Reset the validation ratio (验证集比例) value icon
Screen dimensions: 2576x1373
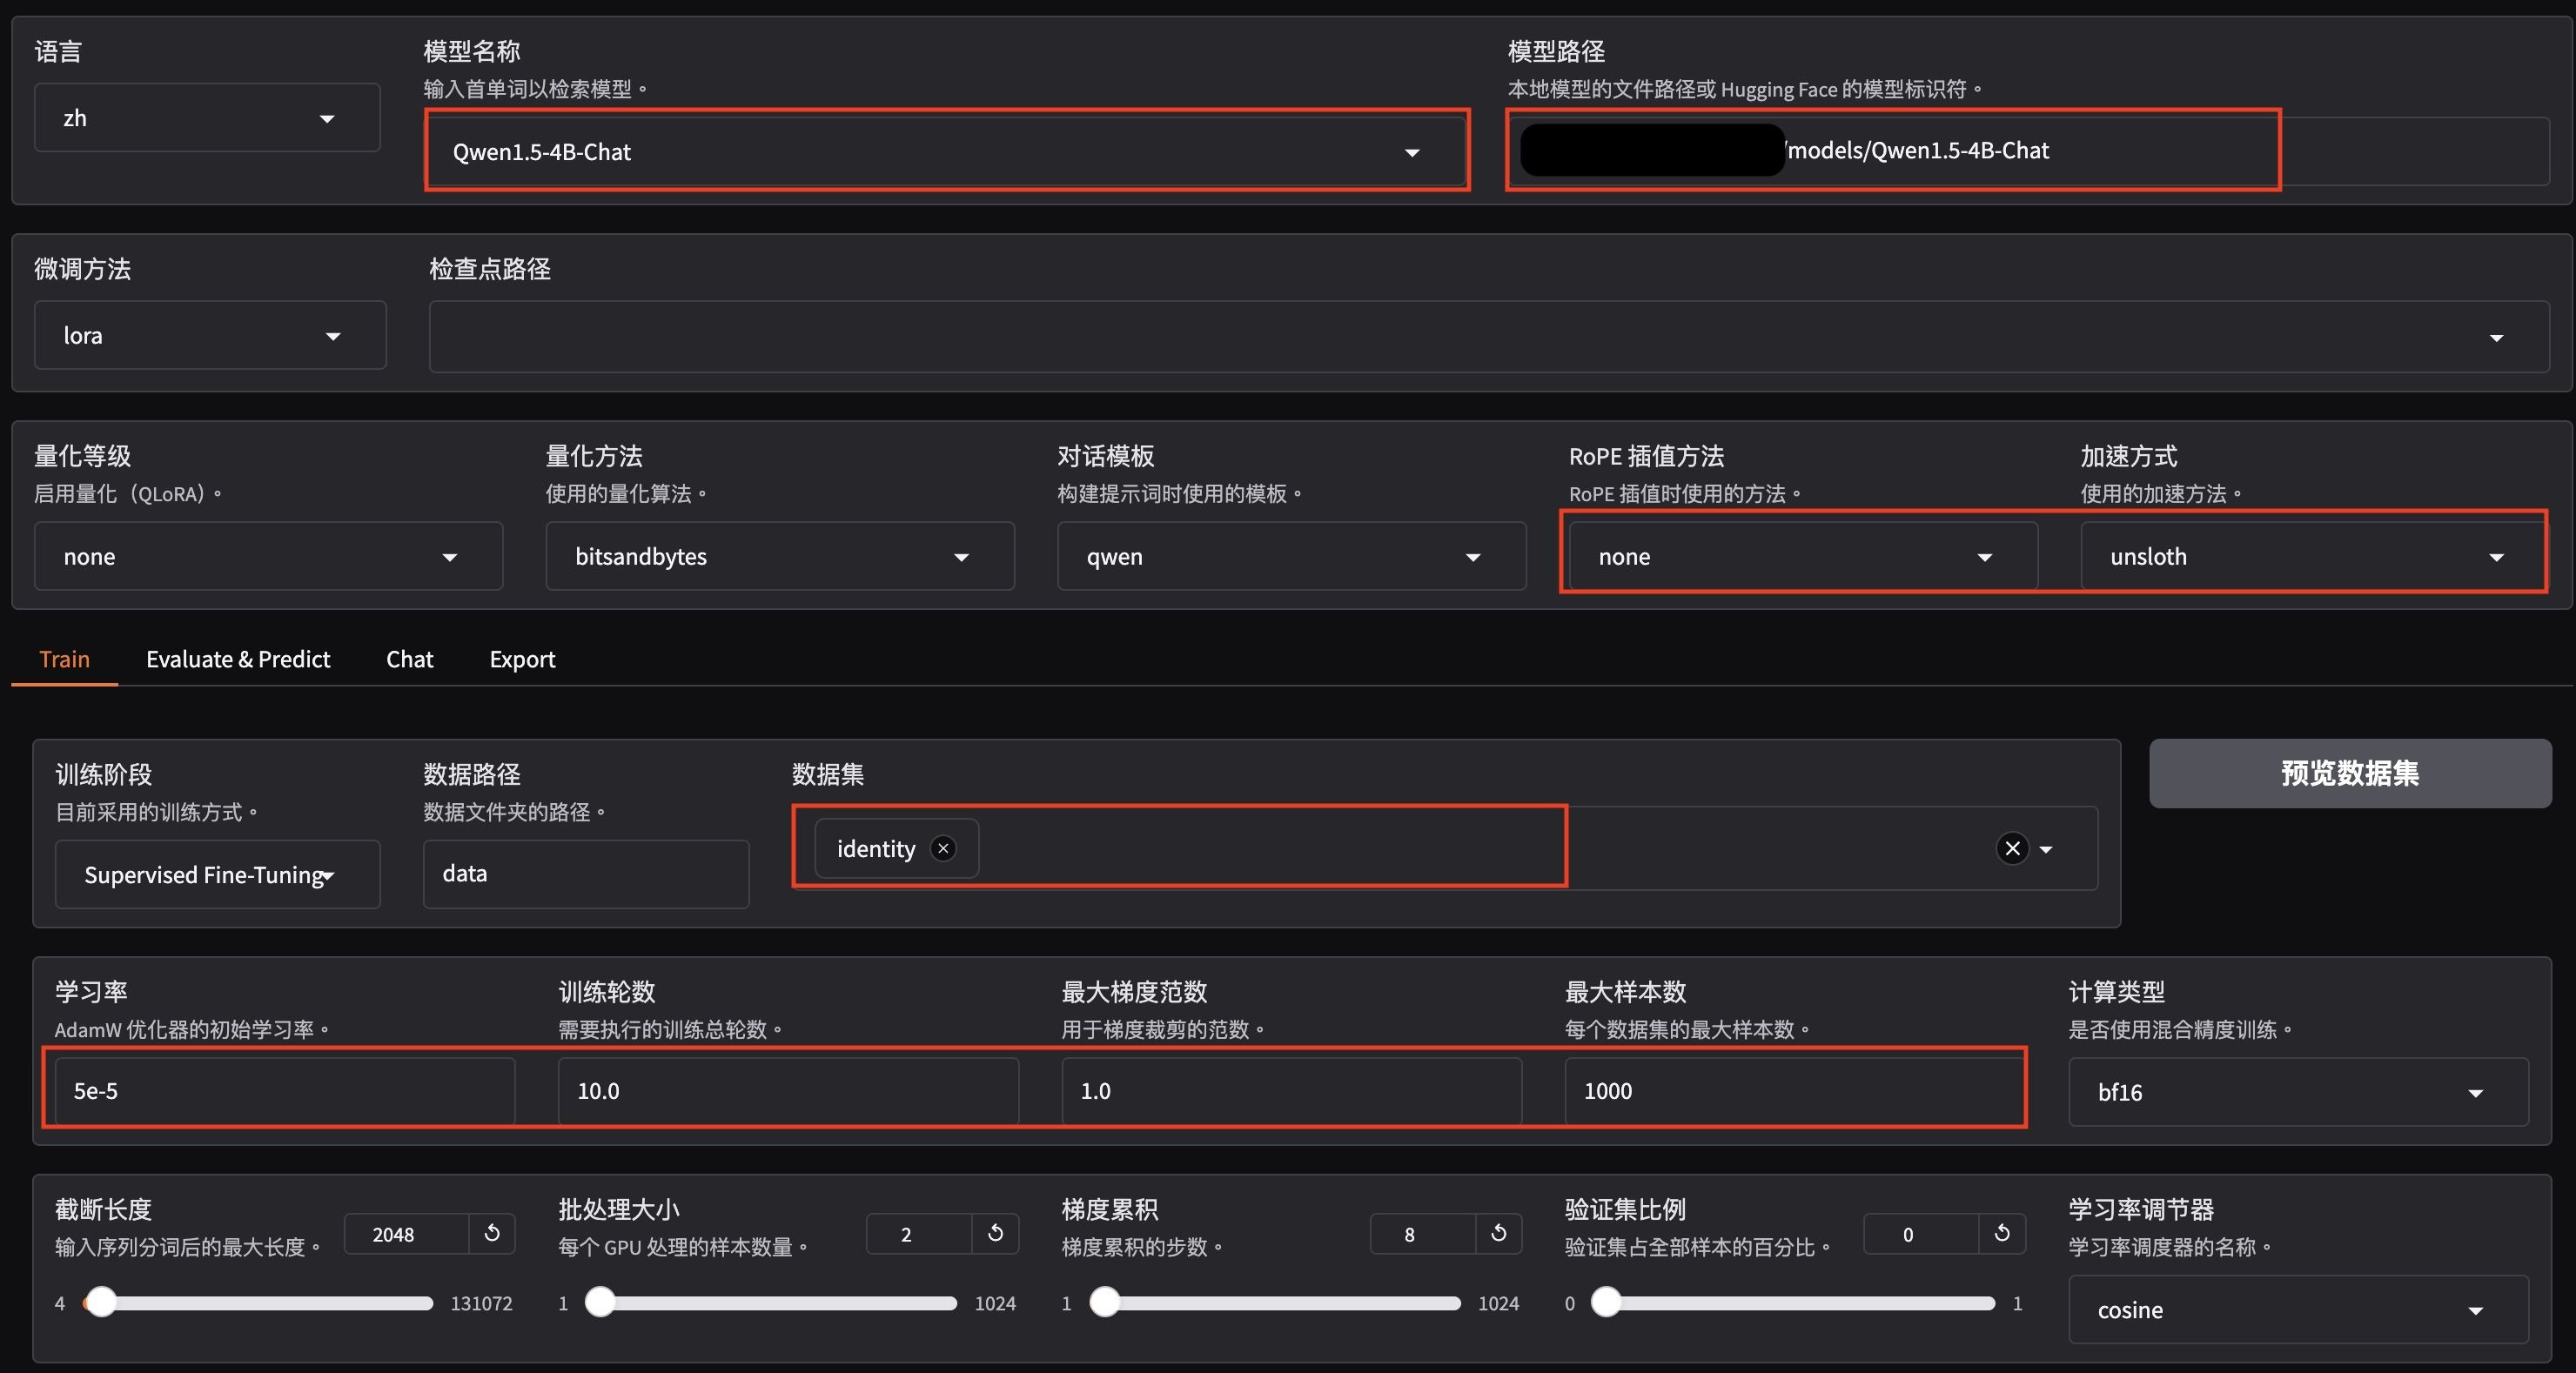pos(2002,1233)
